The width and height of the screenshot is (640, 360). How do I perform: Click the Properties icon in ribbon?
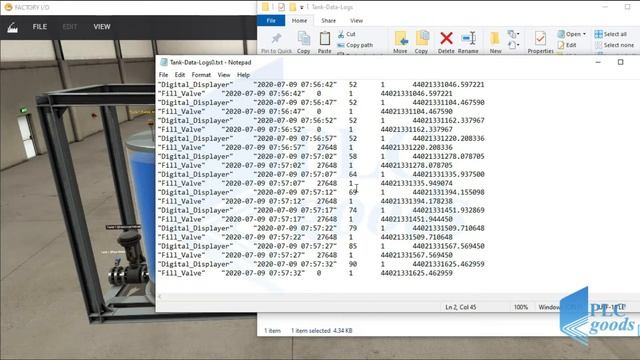tap(540, 39)
